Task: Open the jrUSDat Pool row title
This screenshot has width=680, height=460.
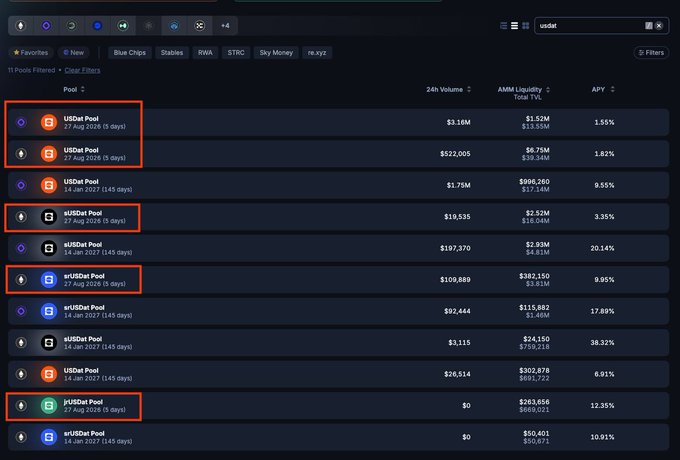Action: (x=83, y=402)
